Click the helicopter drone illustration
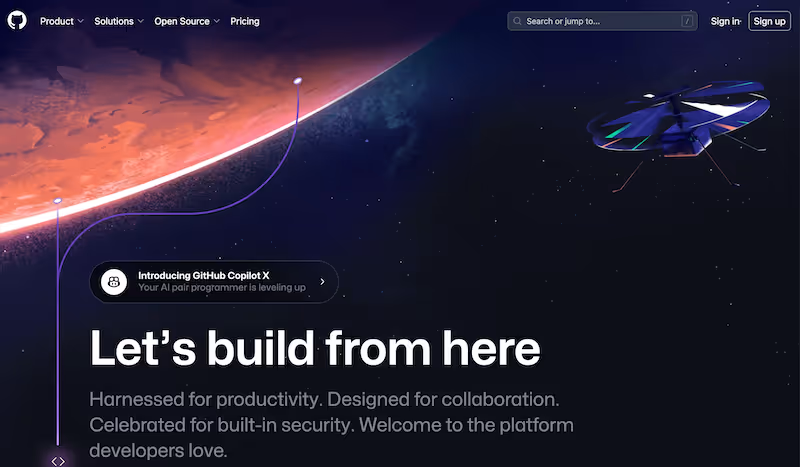 (679, 133)
